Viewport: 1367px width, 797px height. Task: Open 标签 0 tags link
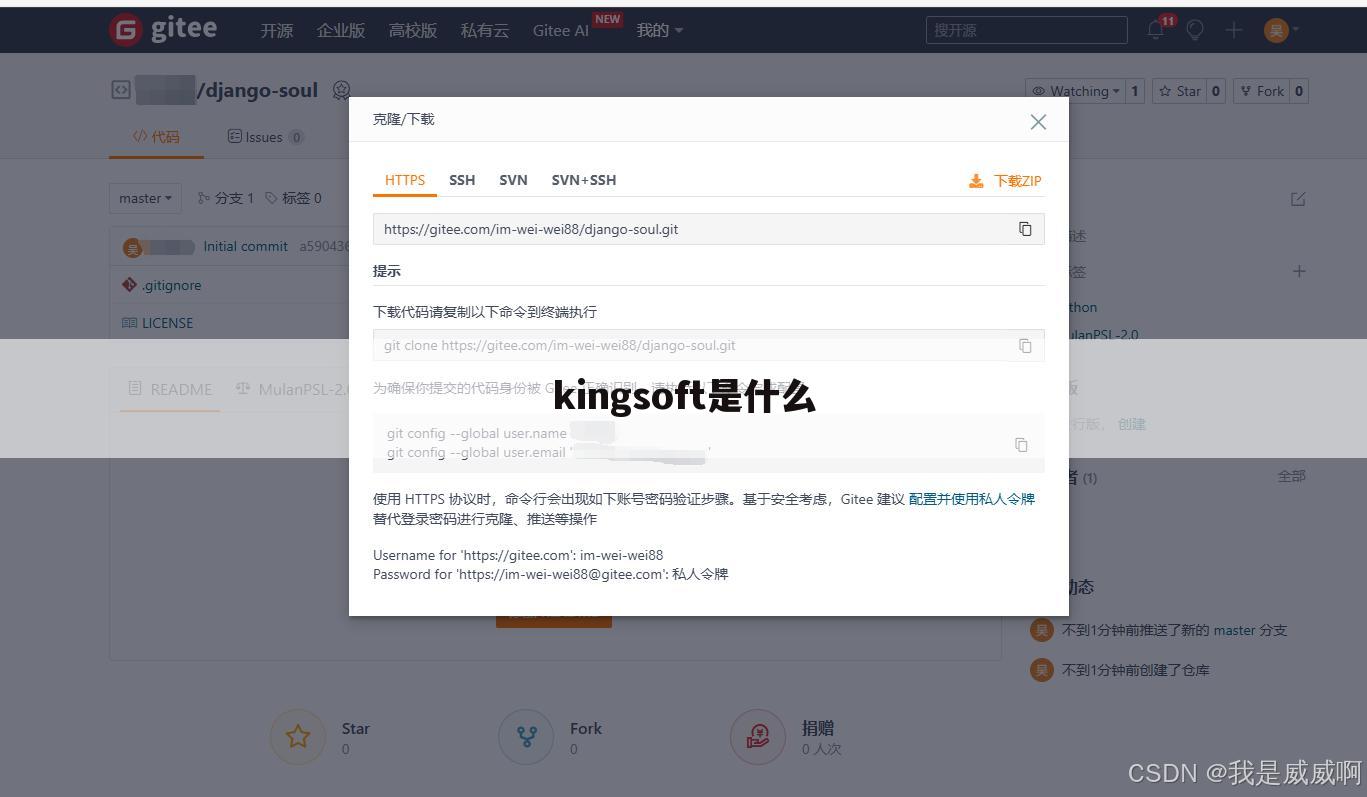click(293, 198)
